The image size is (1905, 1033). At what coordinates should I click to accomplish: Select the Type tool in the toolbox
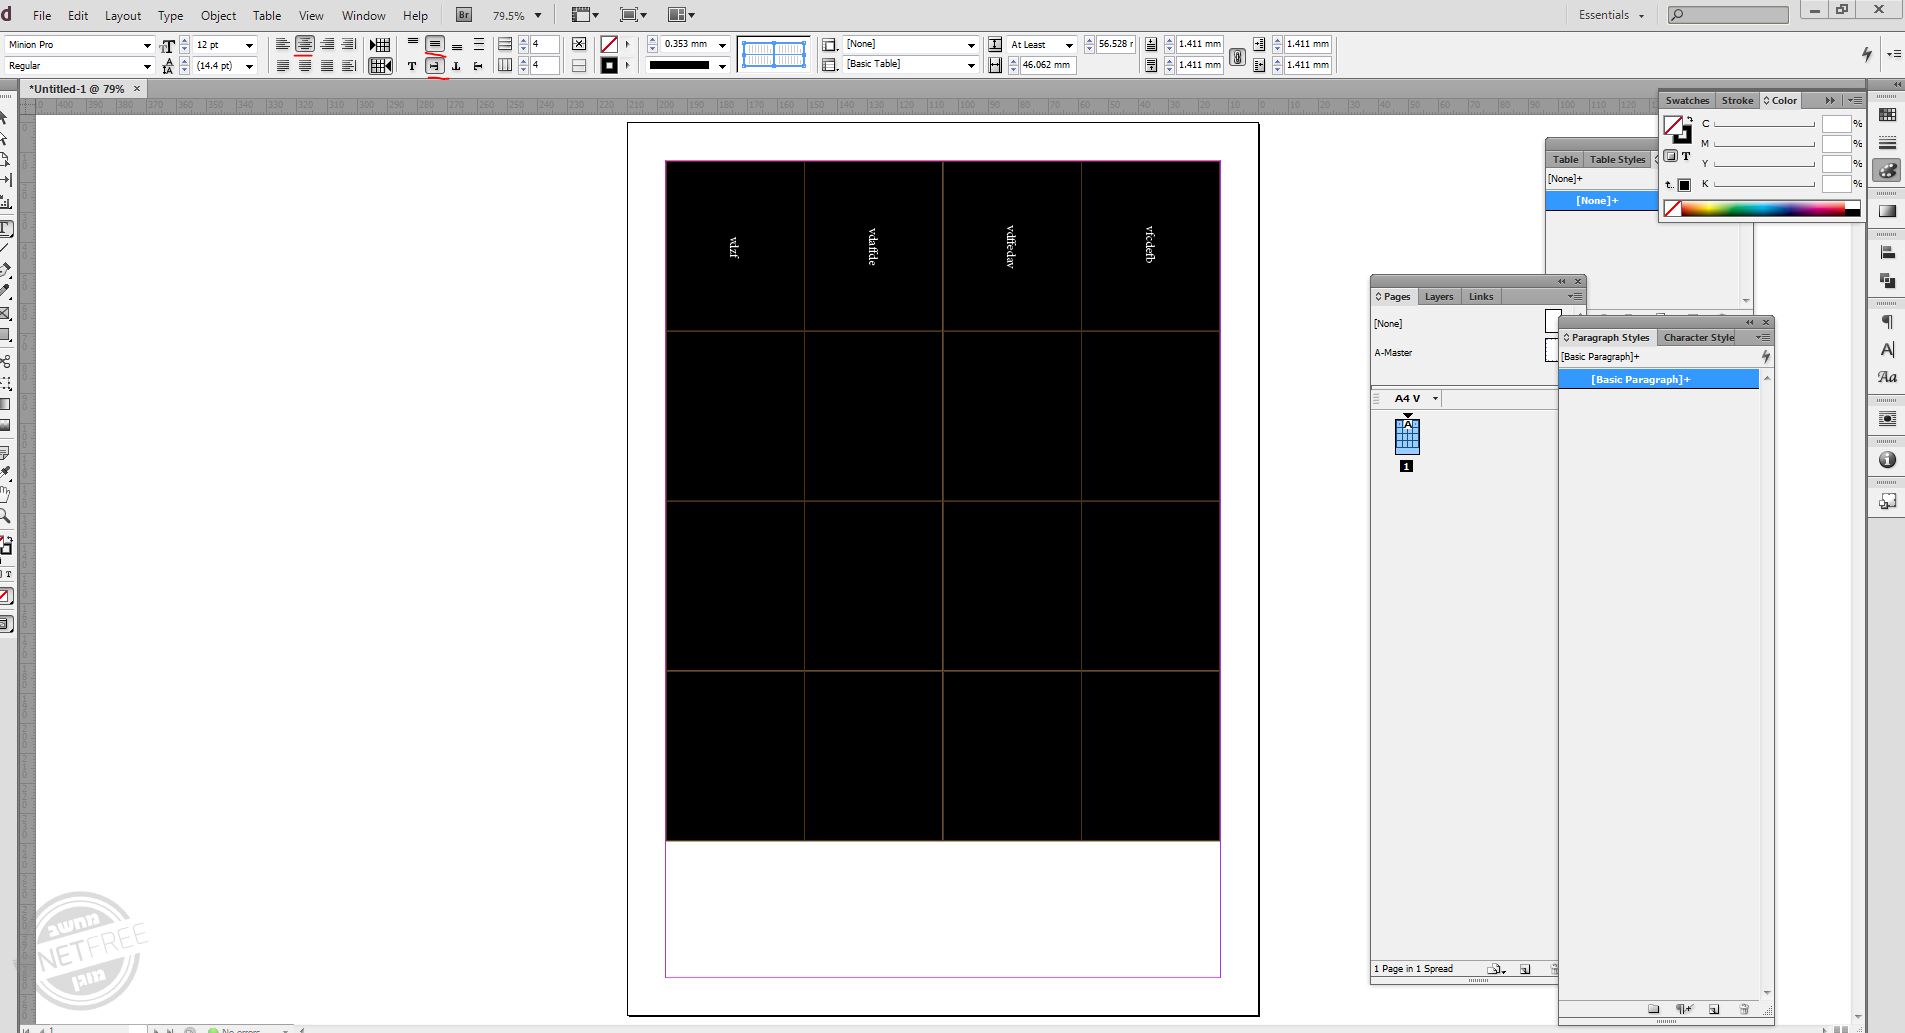pyautogui.click(x=6, y=228)
